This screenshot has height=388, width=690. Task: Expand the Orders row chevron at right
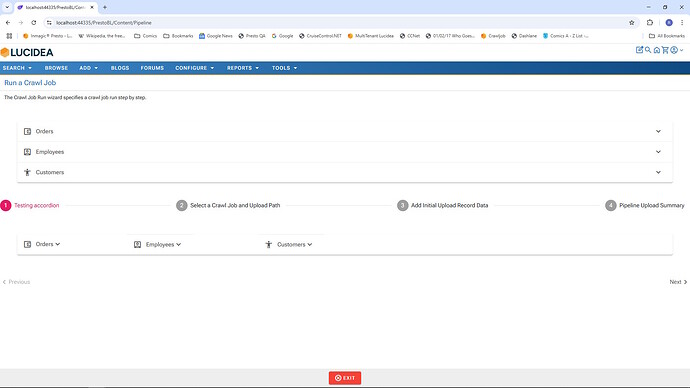coord(658,131)
